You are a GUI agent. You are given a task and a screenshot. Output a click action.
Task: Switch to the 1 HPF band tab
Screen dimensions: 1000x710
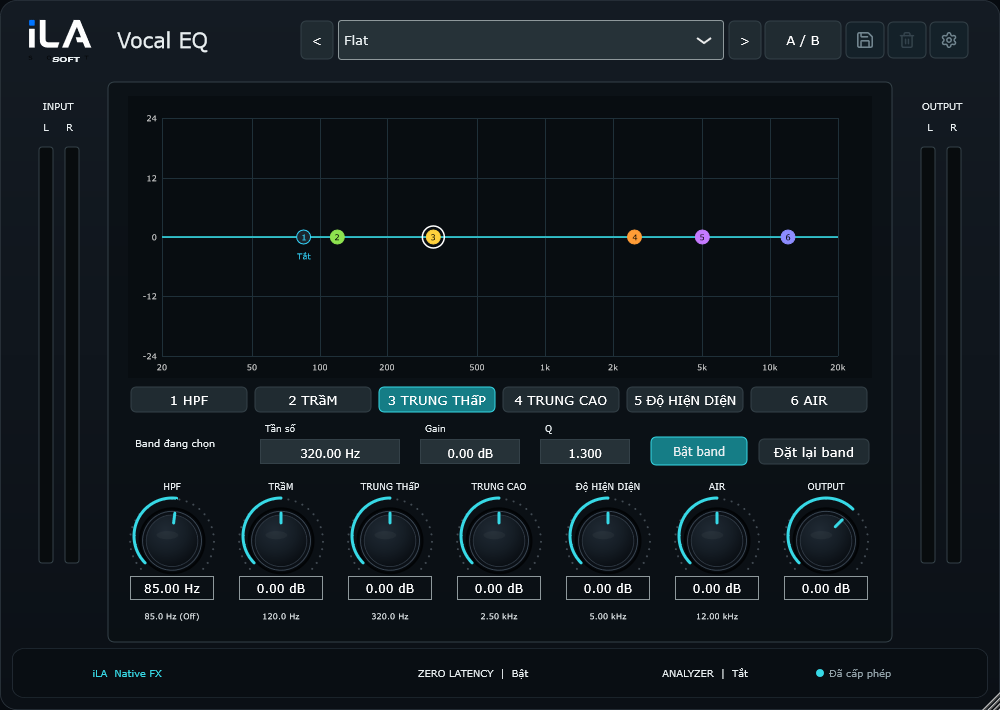[189, 400]
